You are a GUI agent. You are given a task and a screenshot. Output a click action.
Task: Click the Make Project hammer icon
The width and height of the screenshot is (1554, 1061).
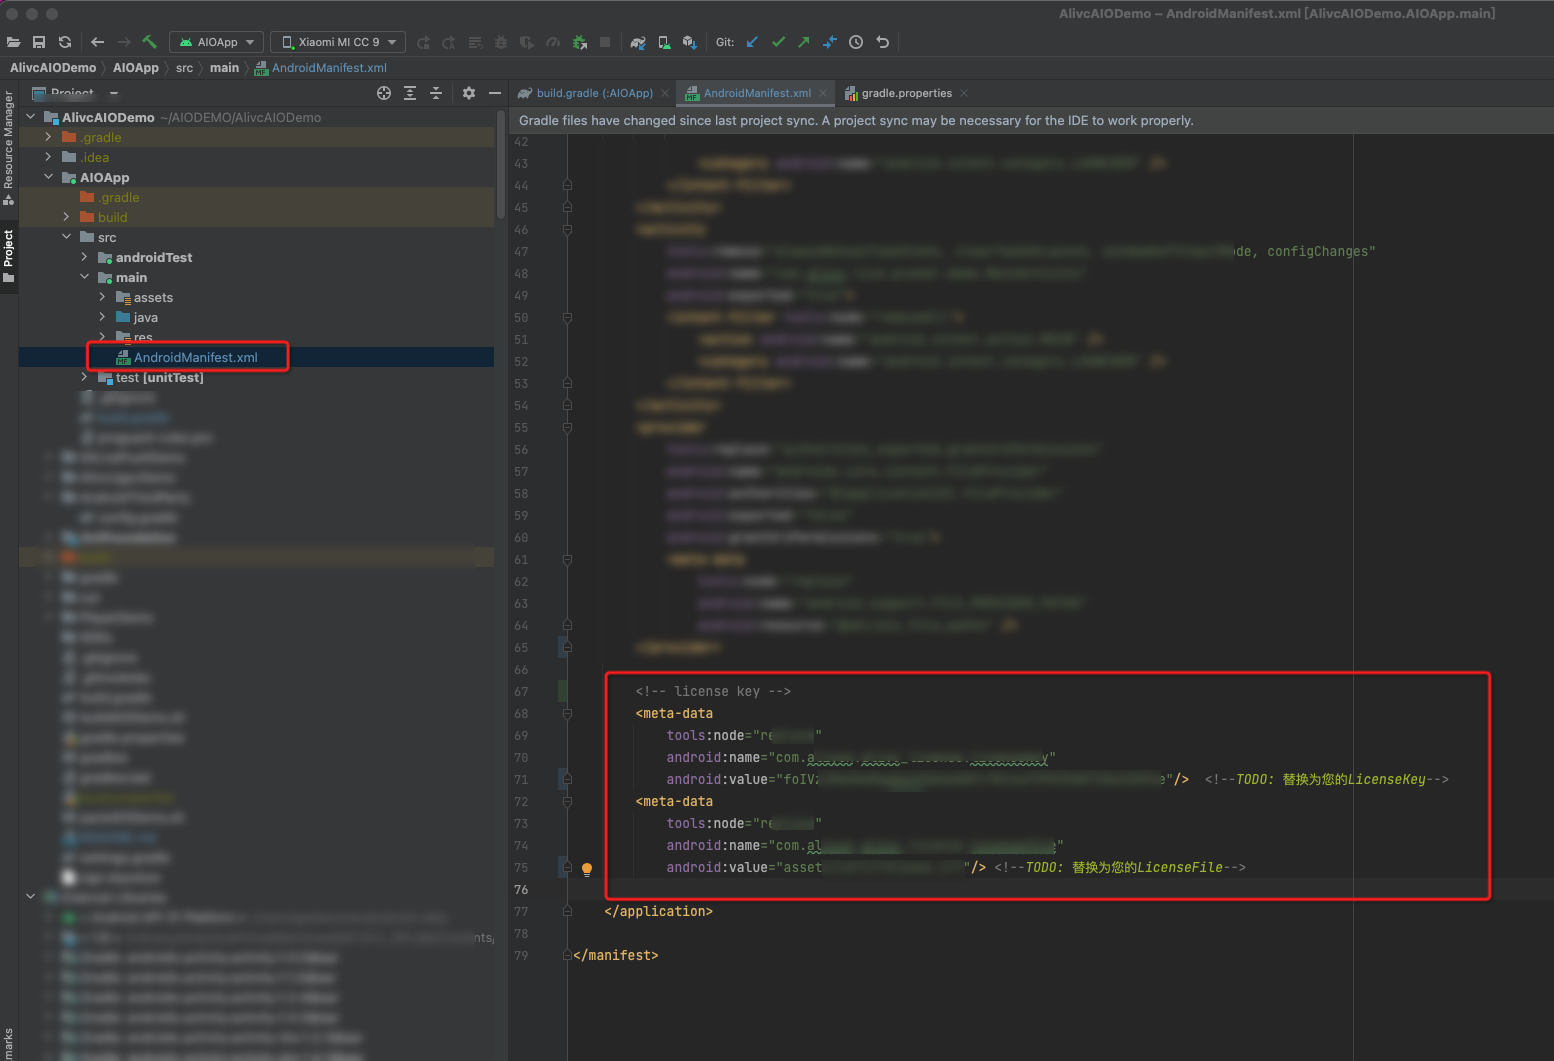click(x=150, y=42)
